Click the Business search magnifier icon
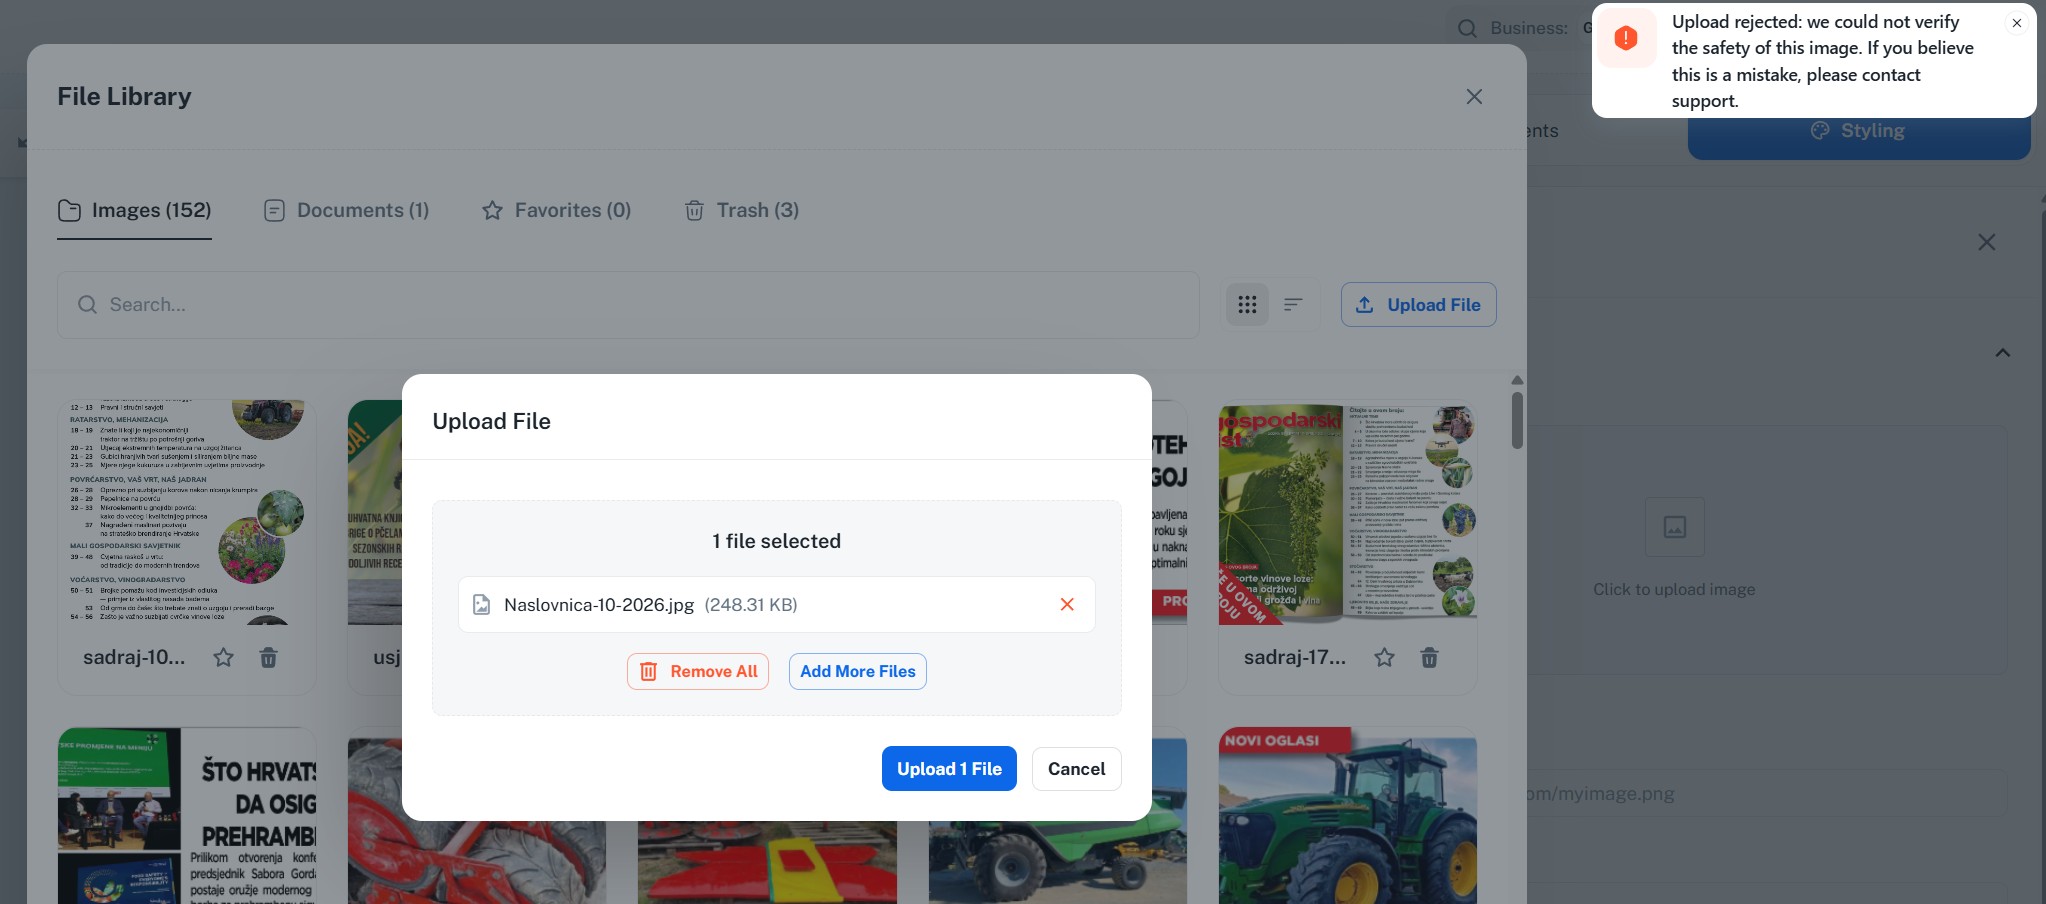Screen dimensions: 2046x904 coord(1467,28)
